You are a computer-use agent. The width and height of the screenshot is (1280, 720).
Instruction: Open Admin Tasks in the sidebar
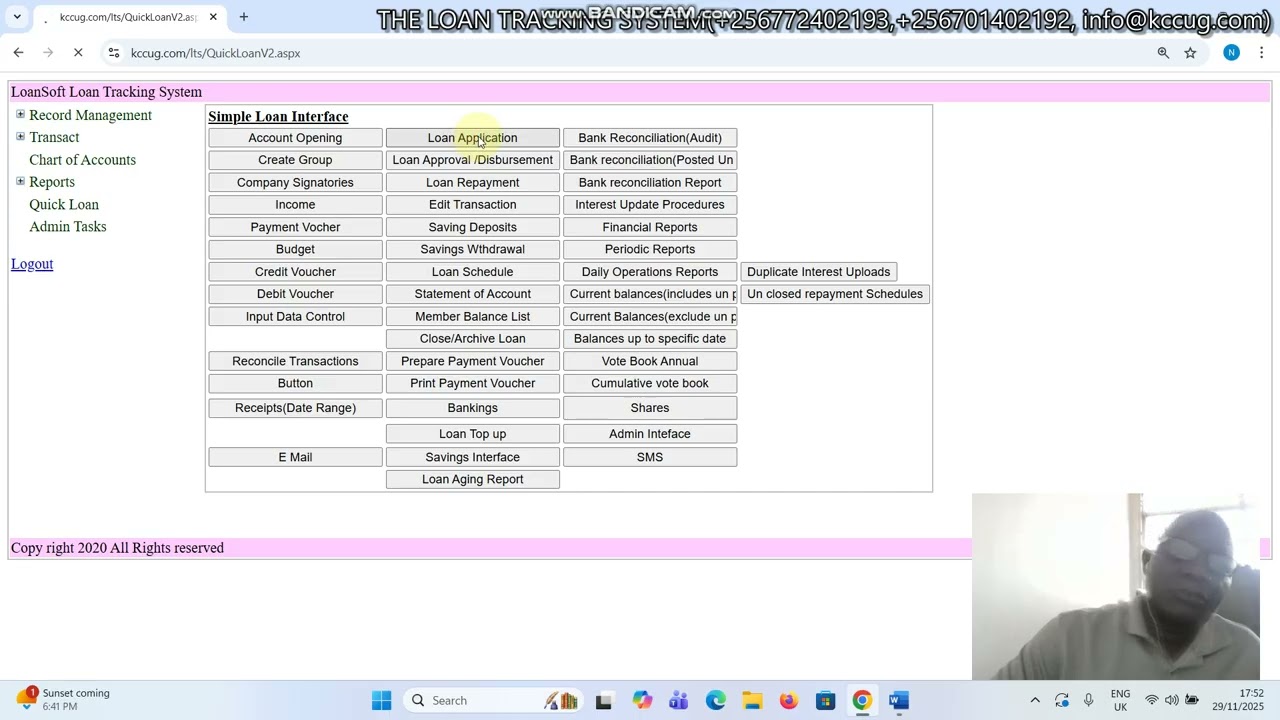[x=68, y=227]
